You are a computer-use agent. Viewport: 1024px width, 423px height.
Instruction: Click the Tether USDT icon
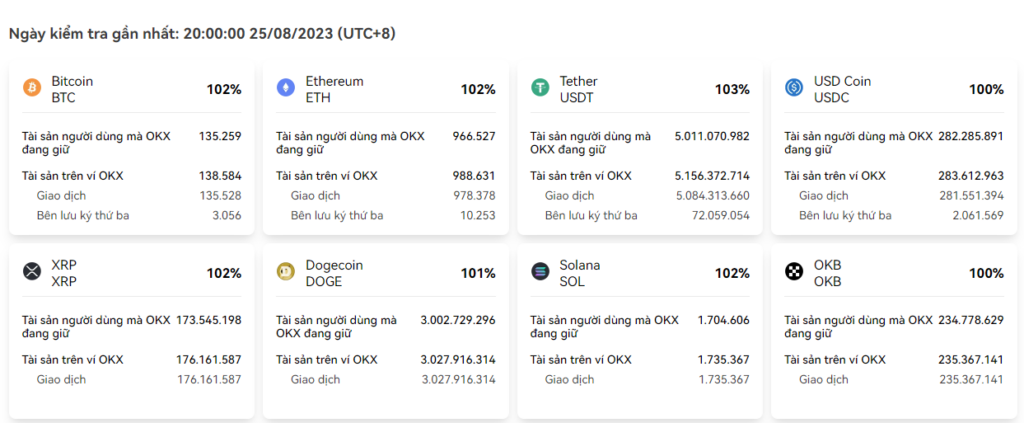(540, 89)
